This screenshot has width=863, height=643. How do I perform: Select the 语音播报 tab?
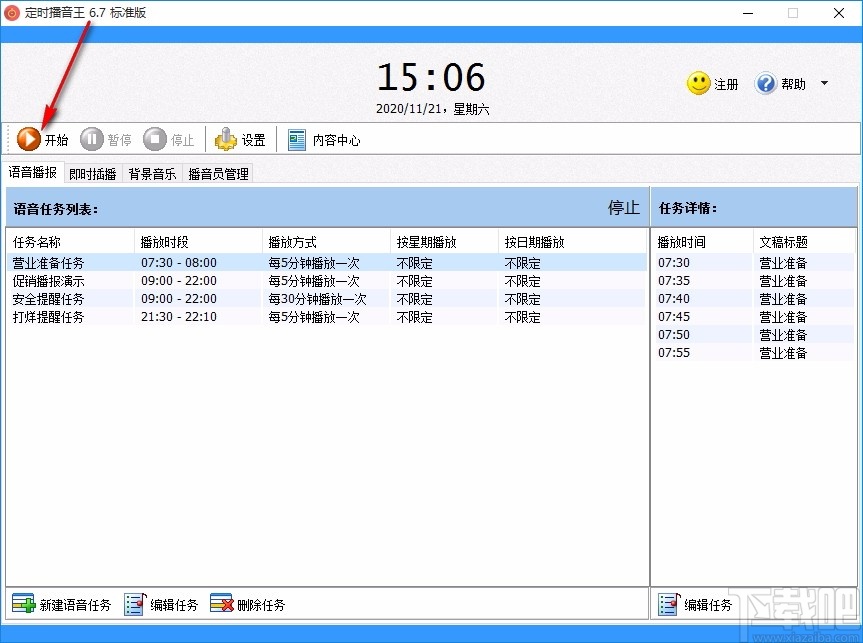click(33, 173)
